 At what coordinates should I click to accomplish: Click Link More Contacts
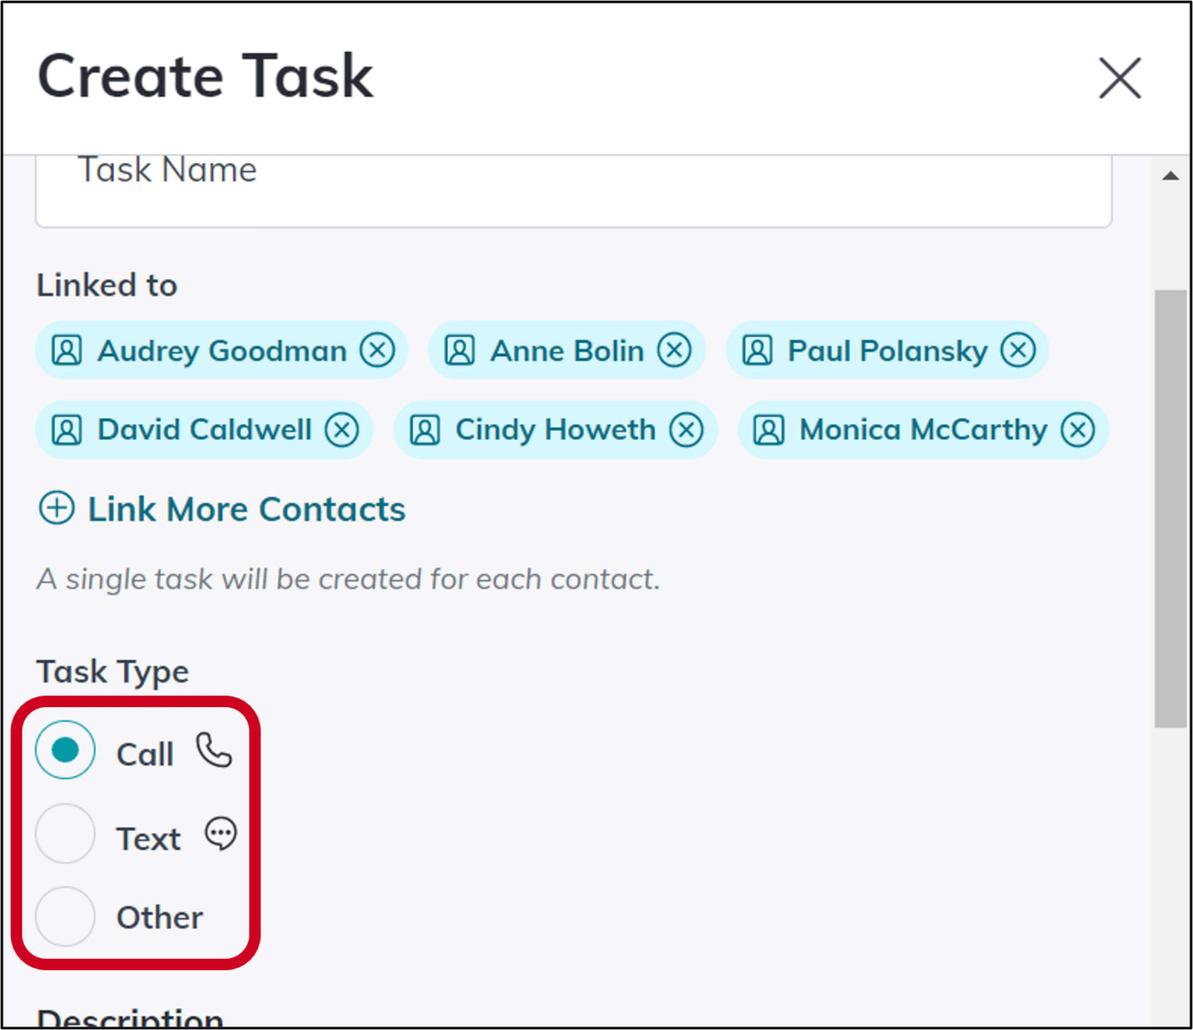pos(246,509)
